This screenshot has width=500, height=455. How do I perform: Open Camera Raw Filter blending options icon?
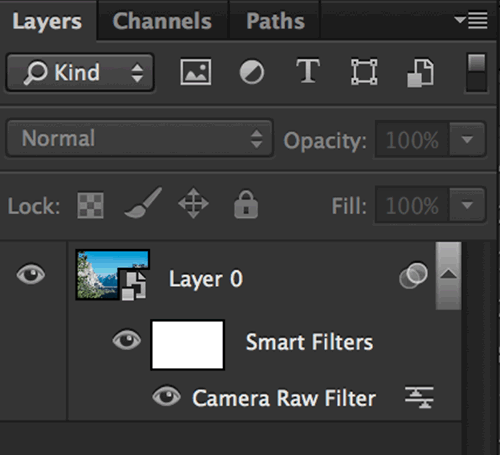tap(419, 397)
